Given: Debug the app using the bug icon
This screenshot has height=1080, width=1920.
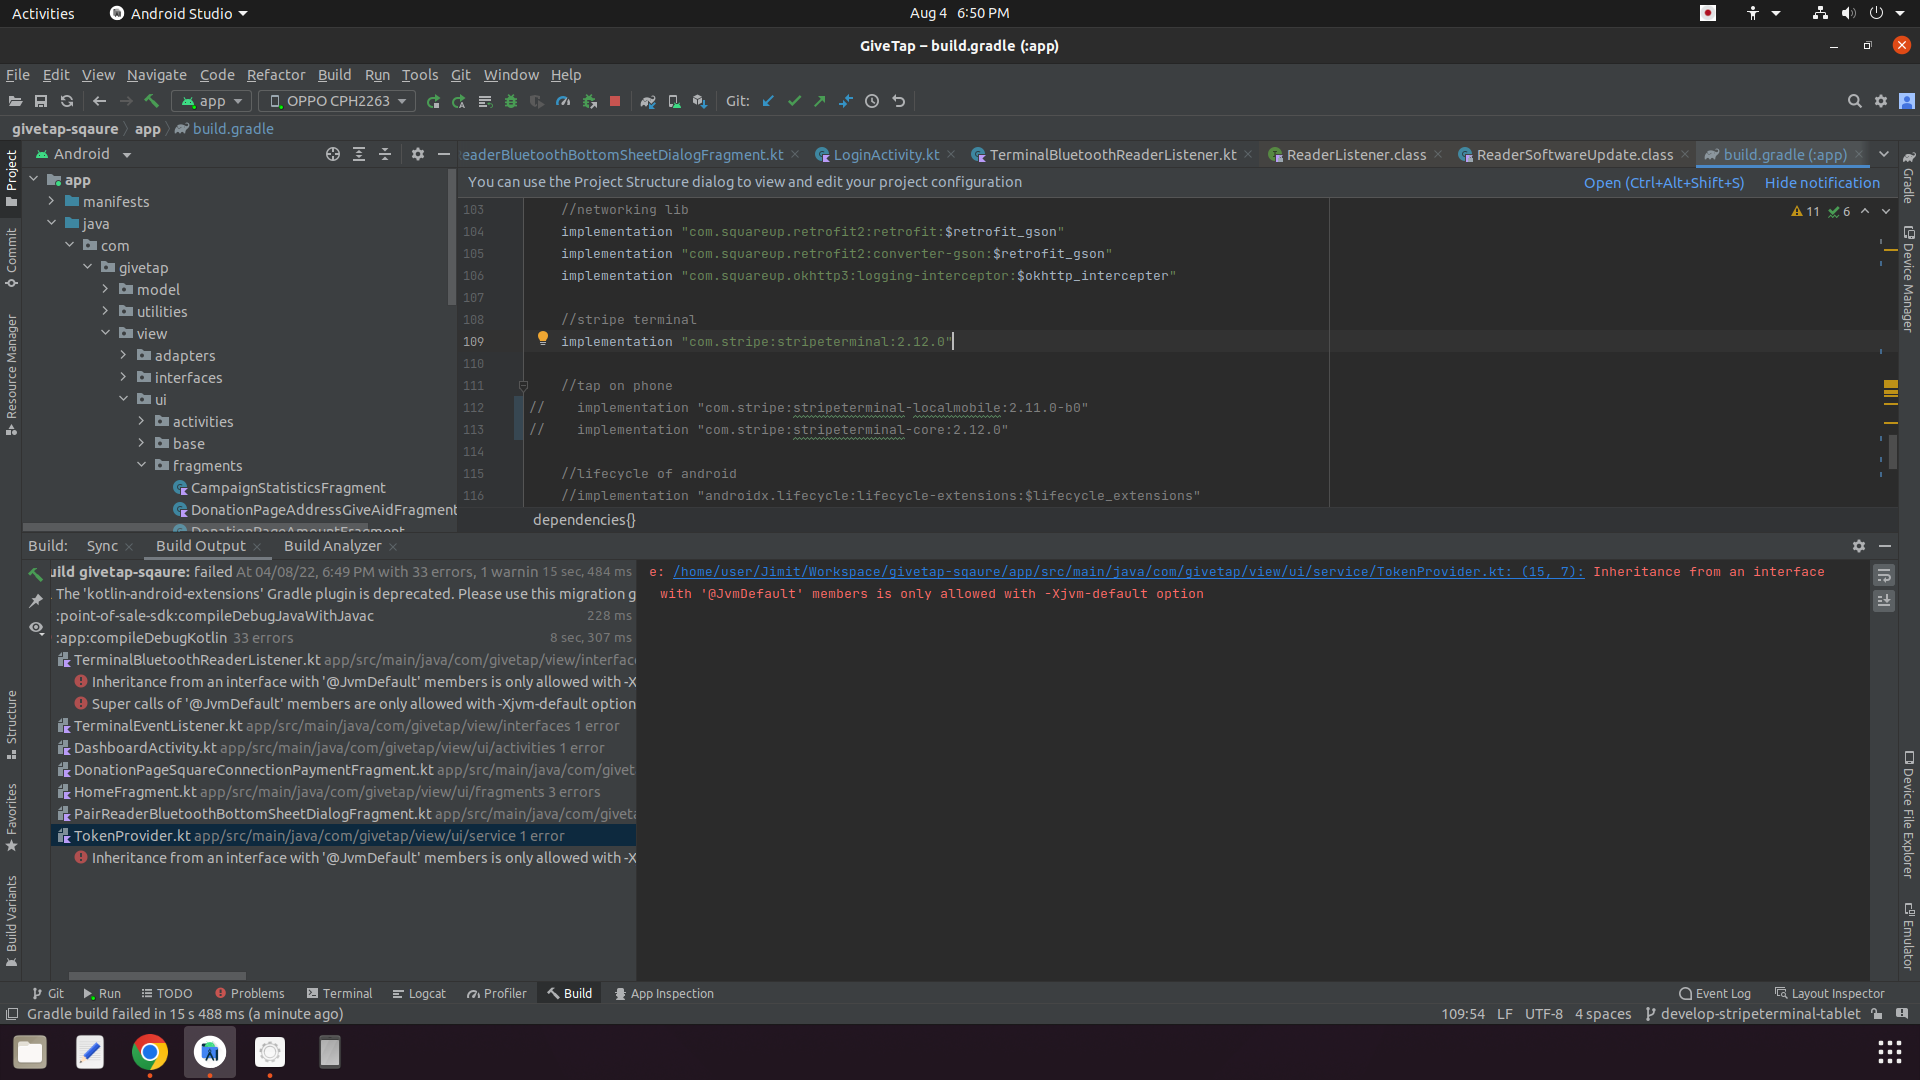Looking at the screenshot, I should tap(511, 101).
